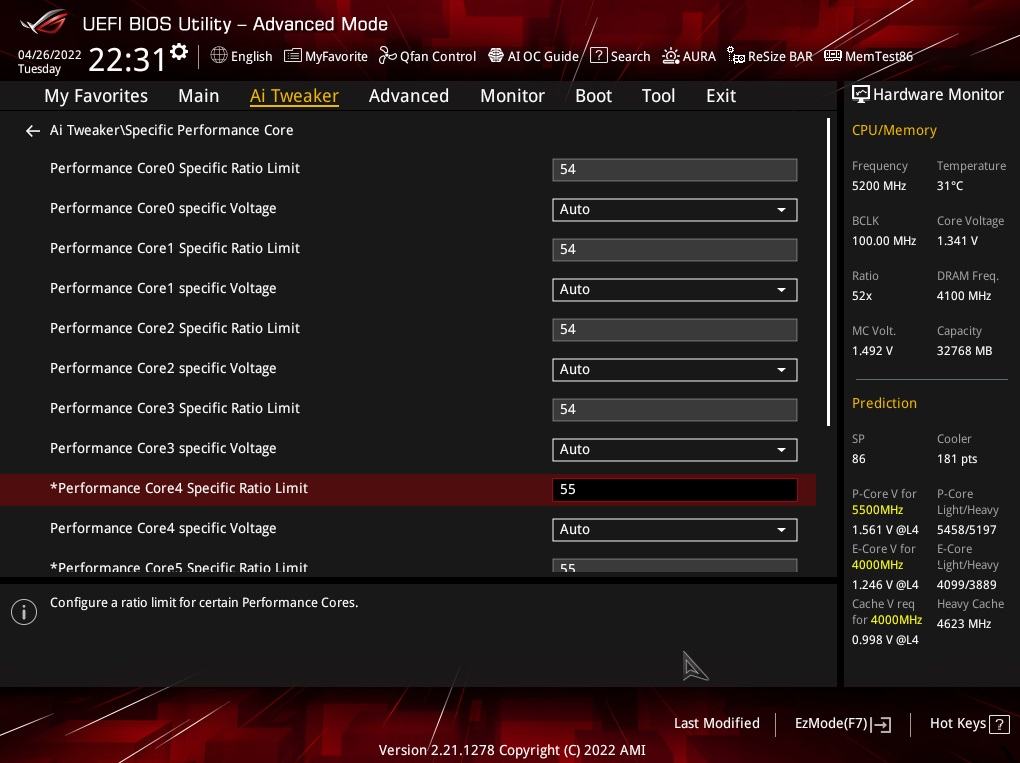Open the Tool tab

(x=658, y=96)
